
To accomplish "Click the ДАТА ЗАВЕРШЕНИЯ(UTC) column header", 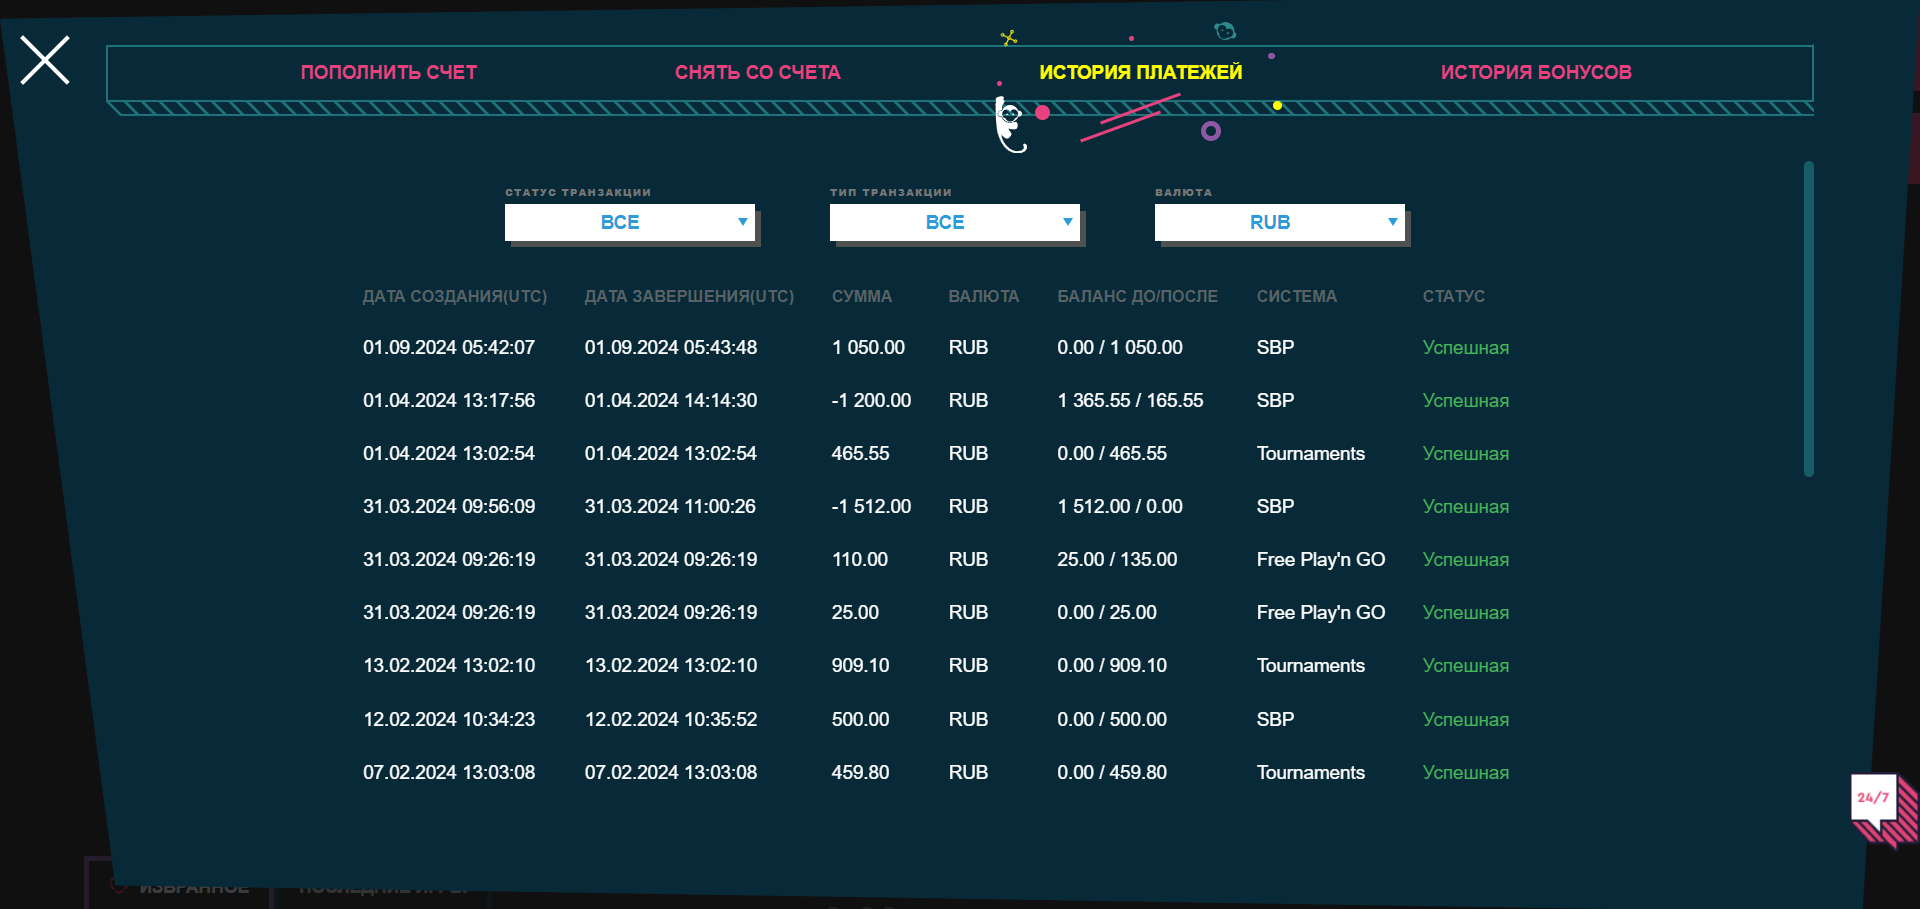I will (x=689, y=296).
